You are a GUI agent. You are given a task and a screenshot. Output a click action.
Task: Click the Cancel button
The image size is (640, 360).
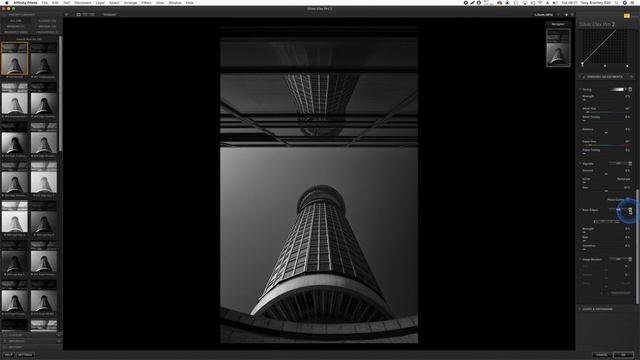click(x=602, y=355)
